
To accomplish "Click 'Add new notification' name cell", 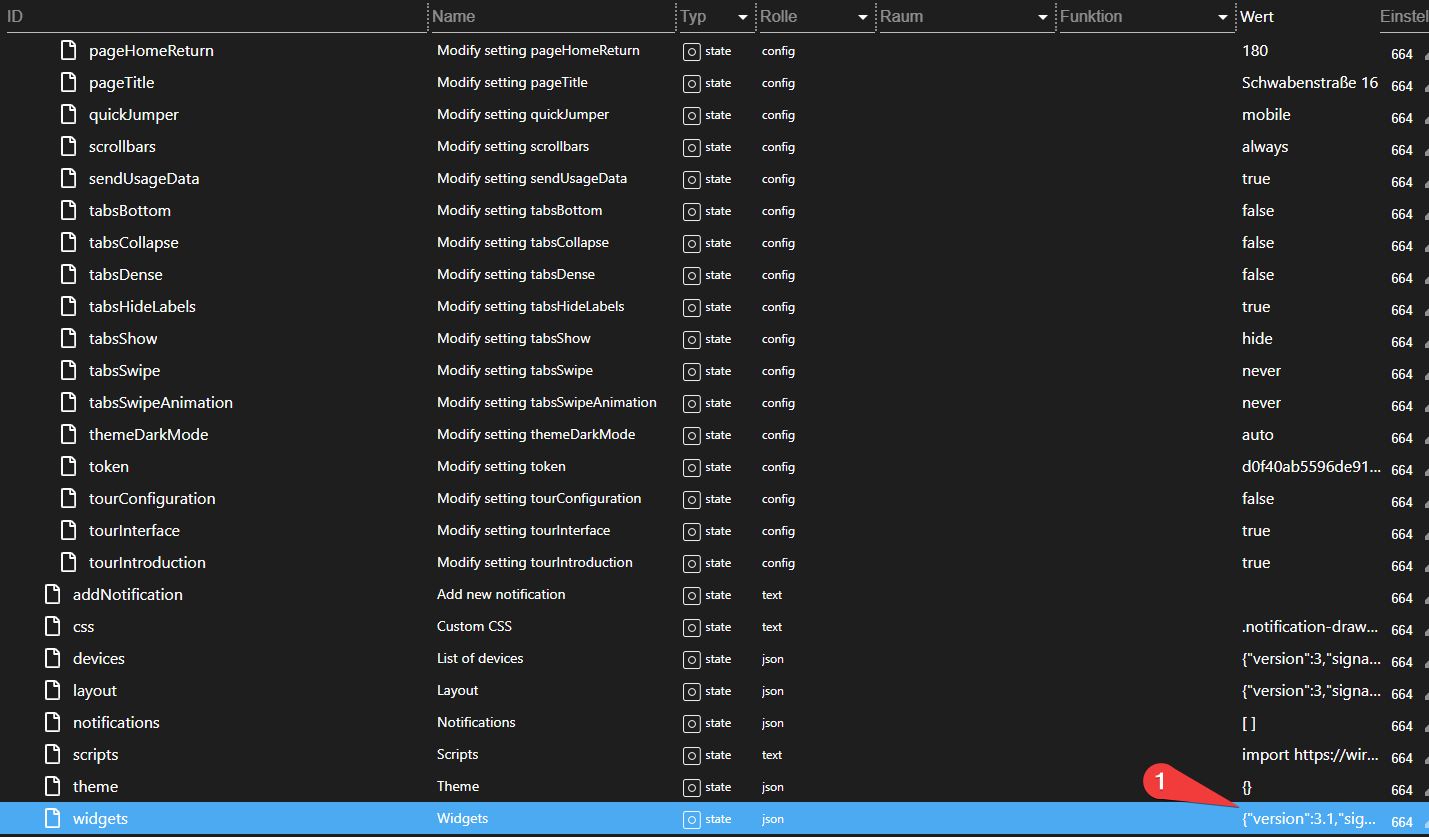I will pos(501,594).
